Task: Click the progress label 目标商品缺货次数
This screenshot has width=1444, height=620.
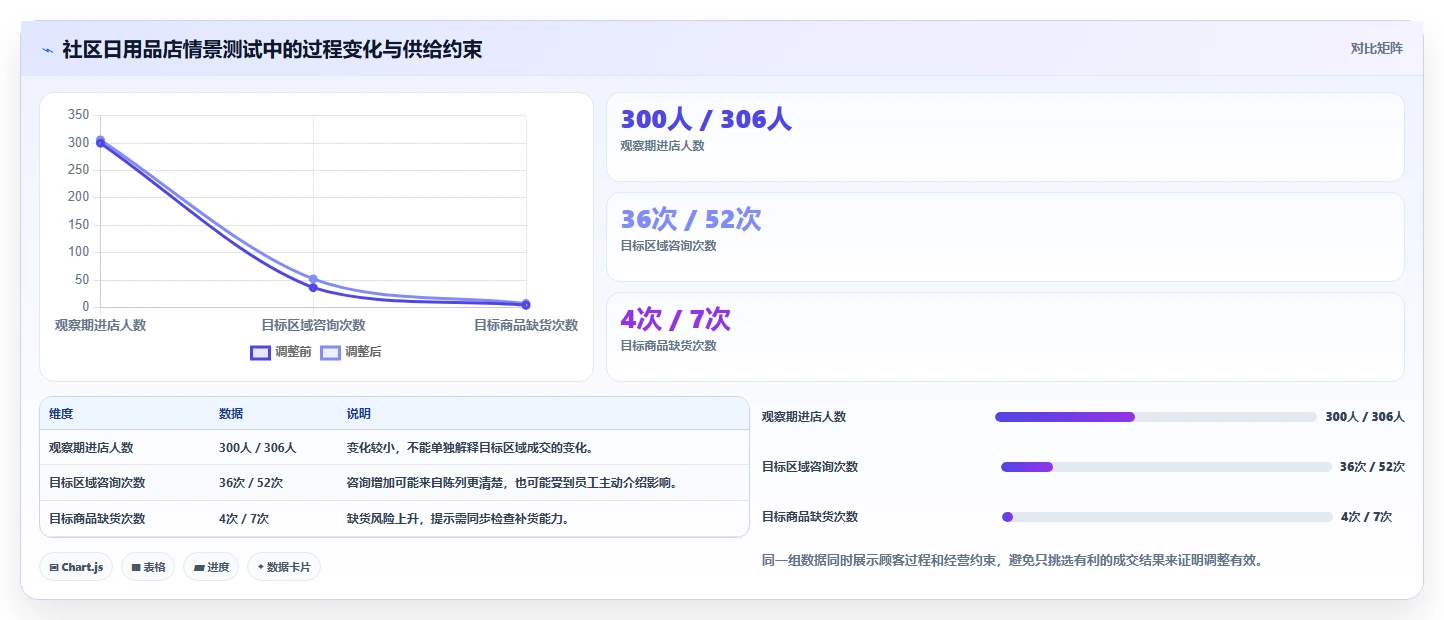Action: [x=810, y=517]
